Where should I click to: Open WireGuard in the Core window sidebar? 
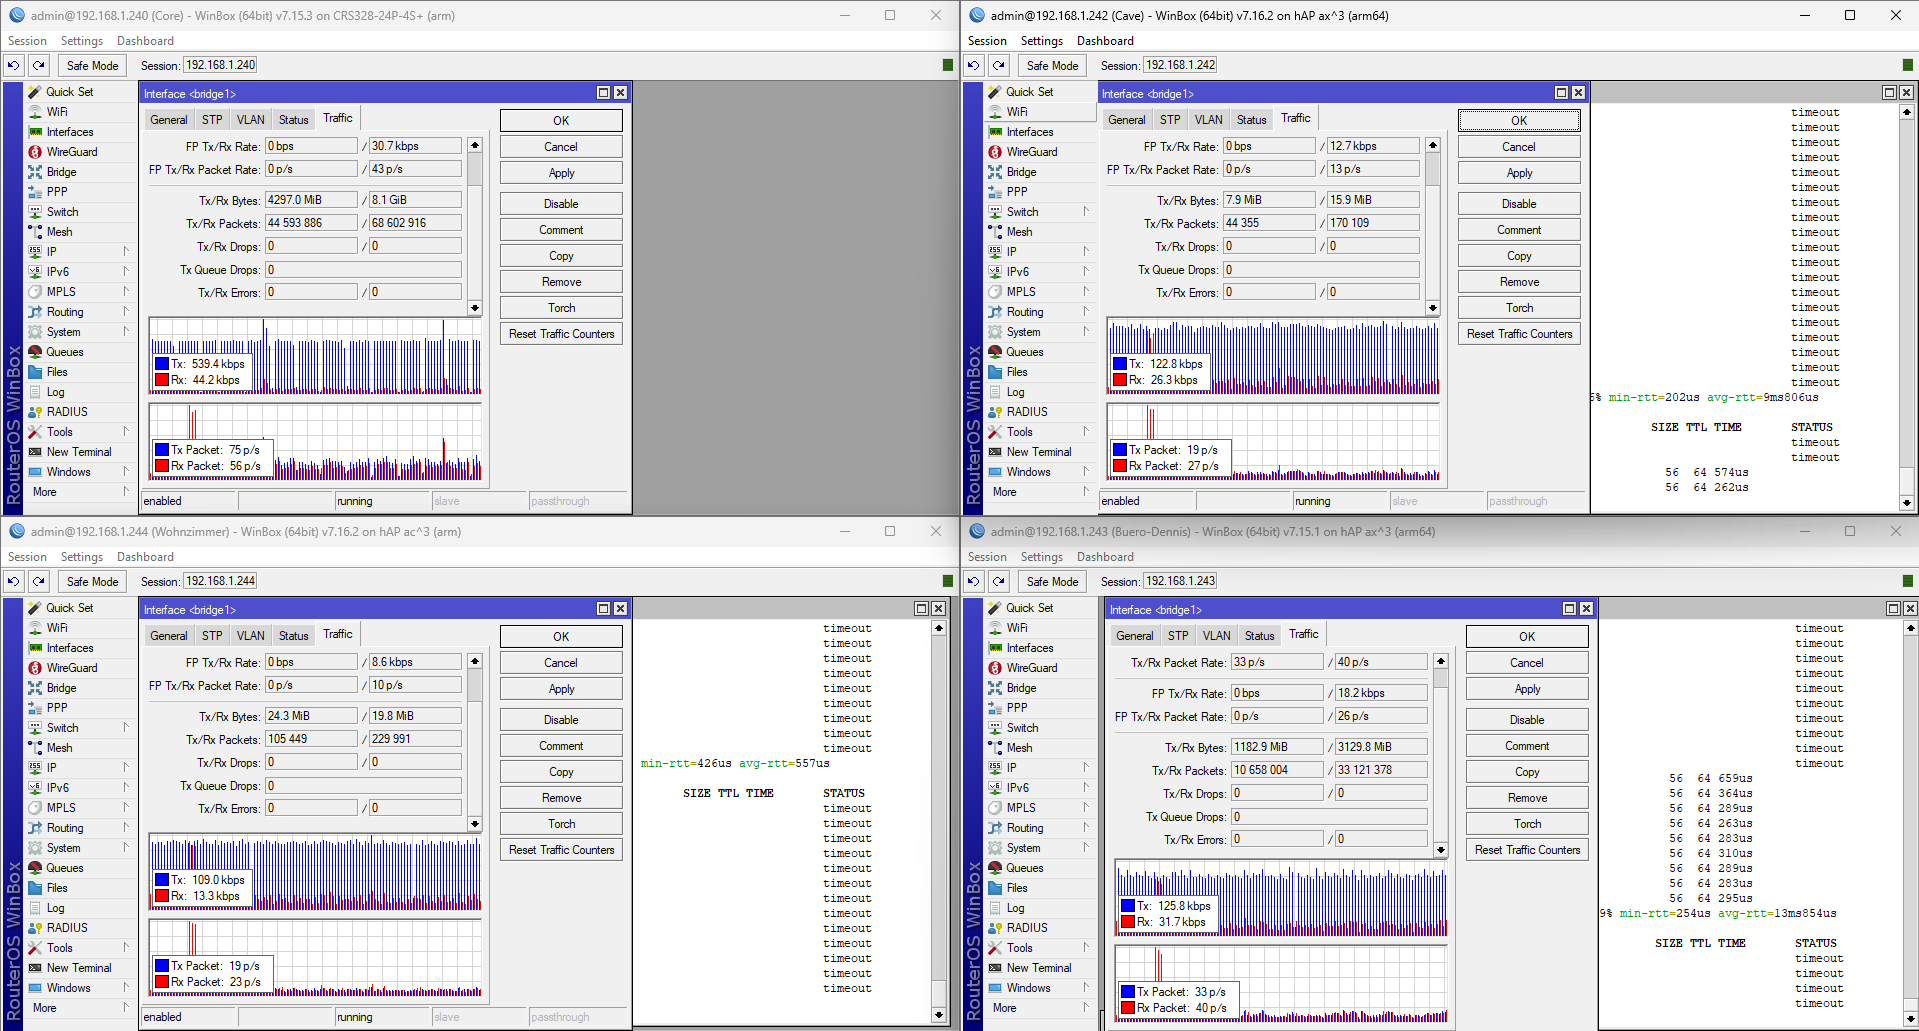(71, 152)
